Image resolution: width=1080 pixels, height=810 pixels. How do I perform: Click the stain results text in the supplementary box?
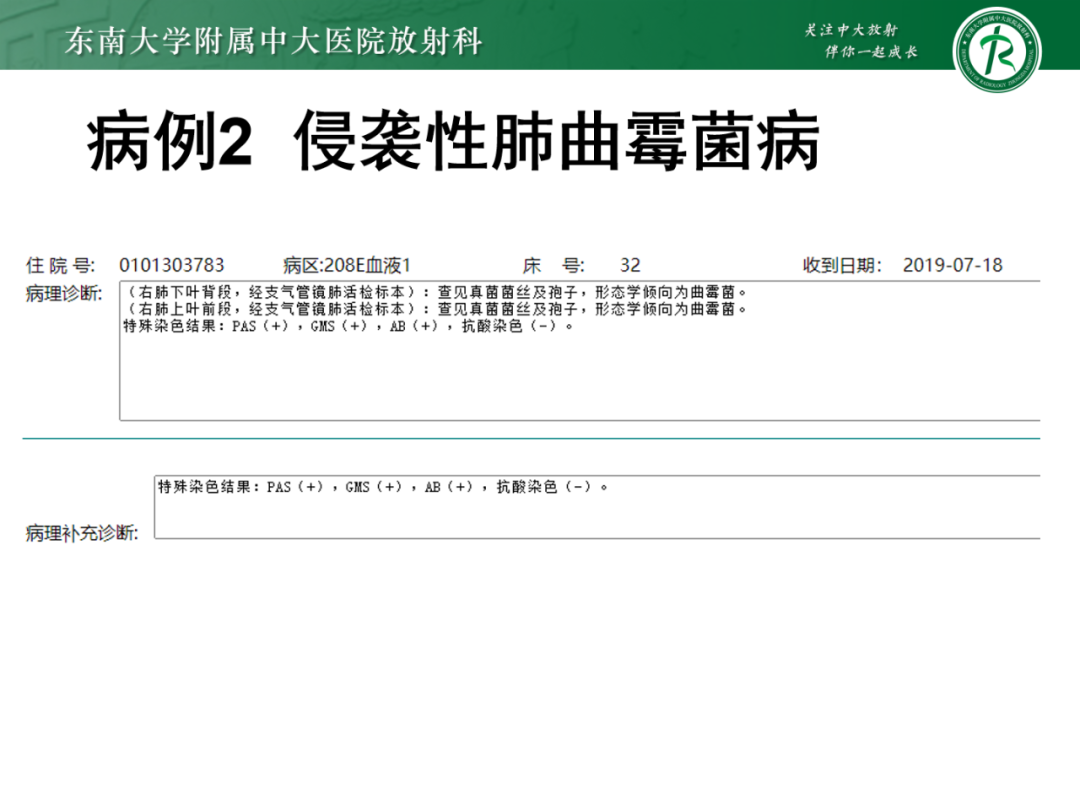click(x=383, y=487)
